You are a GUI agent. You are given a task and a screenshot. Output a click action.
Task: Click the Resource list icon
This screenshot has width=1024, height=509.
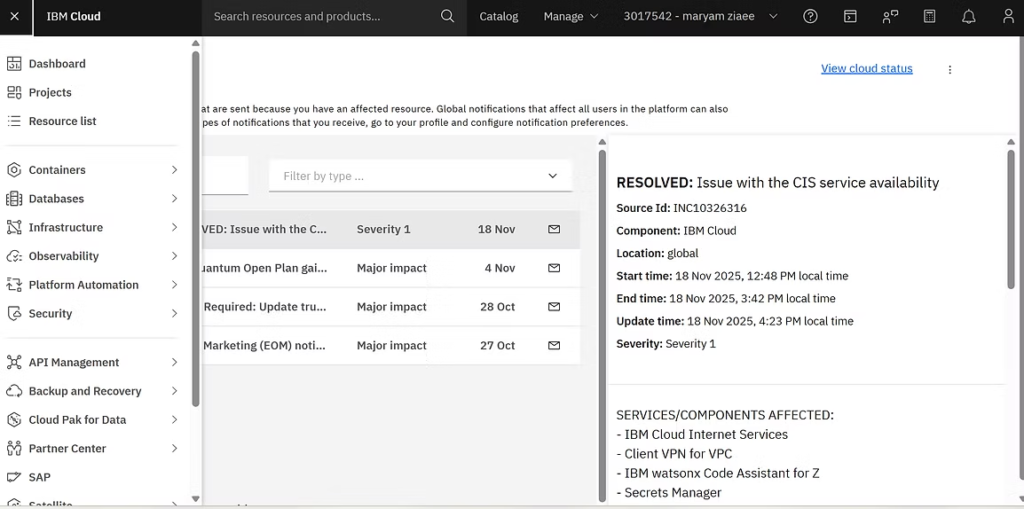(14, 121)
